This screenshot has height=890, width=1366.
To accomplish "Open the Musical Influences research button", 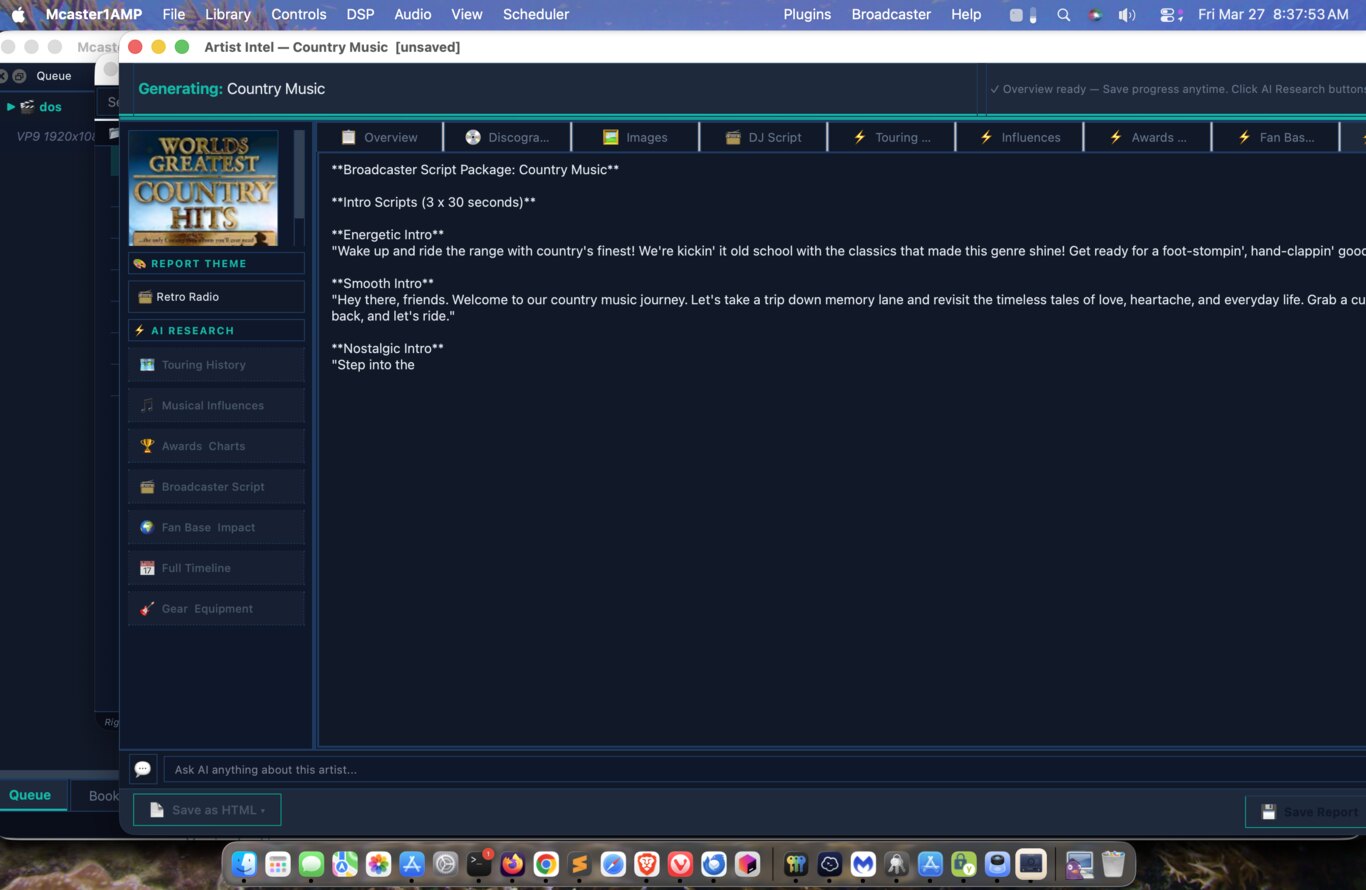I will (x=216, y=405).
